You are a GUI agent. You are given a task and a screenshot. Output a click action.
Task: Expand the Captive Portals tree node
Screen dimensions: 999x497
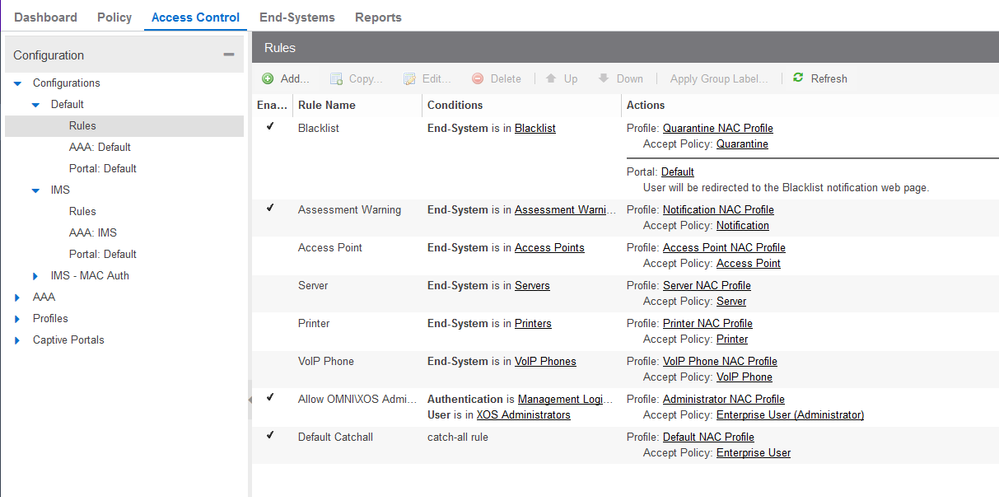pos(17,340)
